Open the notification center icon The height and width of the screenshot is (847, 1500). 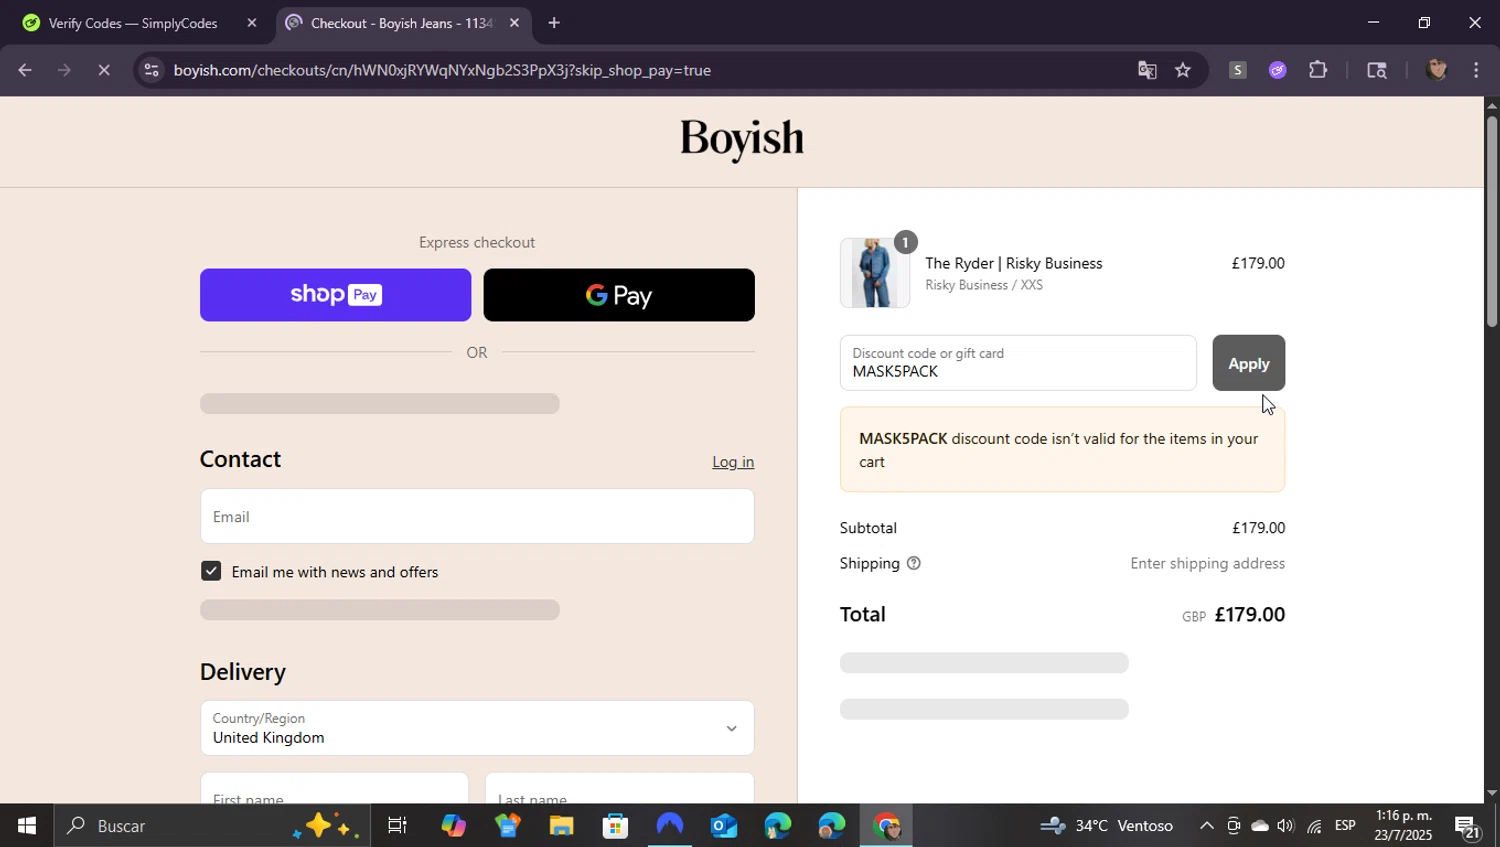pyautogui.click(x=1468, y=826)
